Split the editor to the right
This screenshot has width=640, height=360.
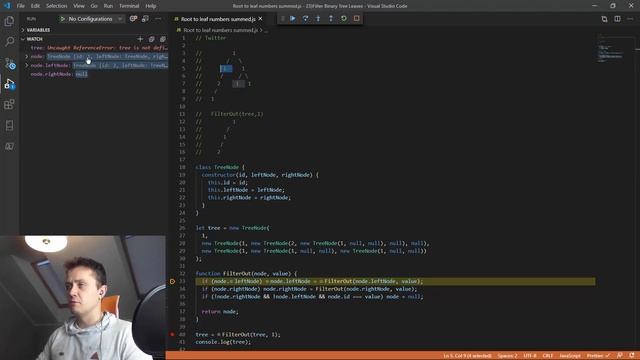tap(617, 19)
